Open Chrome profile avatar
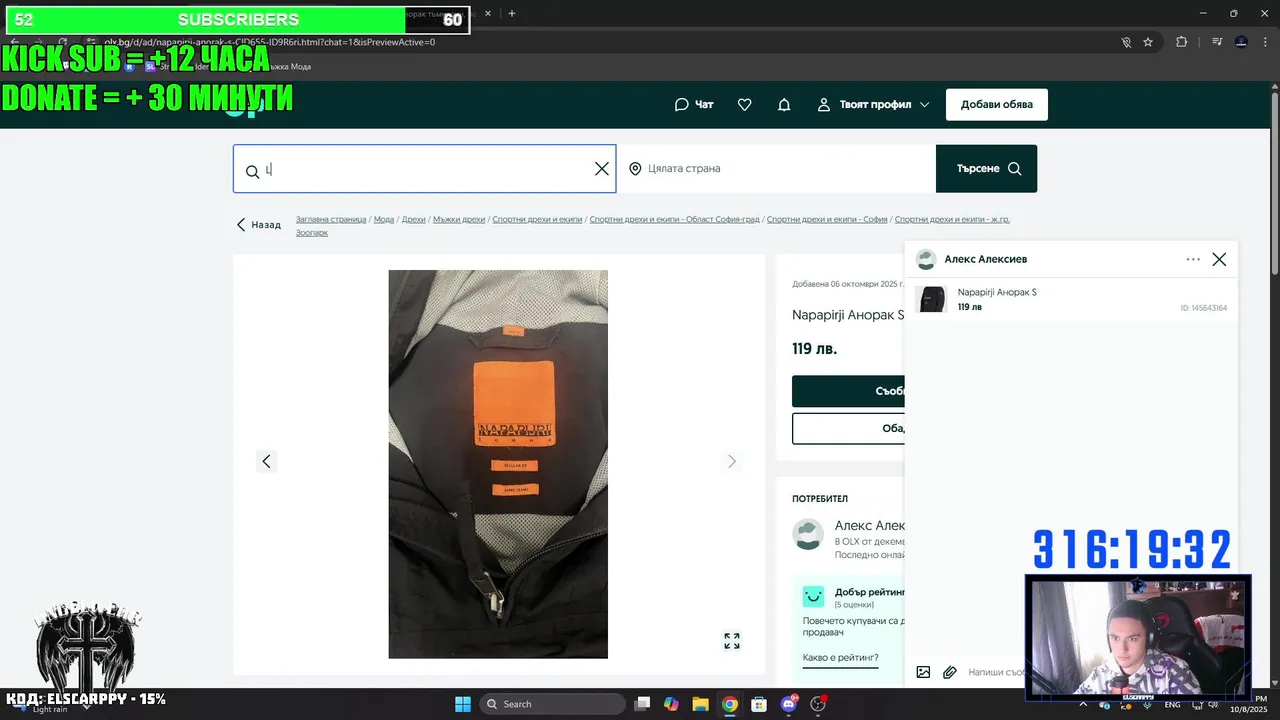1280x720 pixels. [x=1241, y=42]
